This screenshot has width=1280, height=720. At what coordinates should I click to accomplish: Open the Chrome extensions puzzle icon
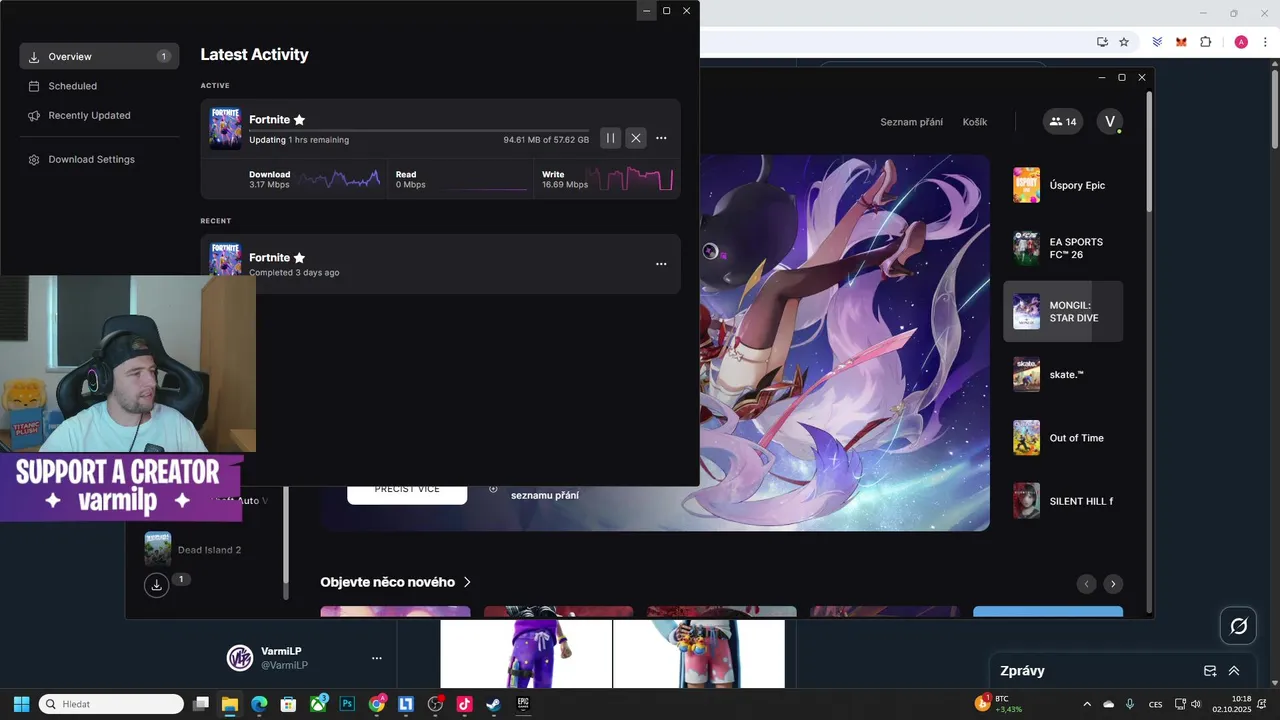click(x=1205, y=42)
